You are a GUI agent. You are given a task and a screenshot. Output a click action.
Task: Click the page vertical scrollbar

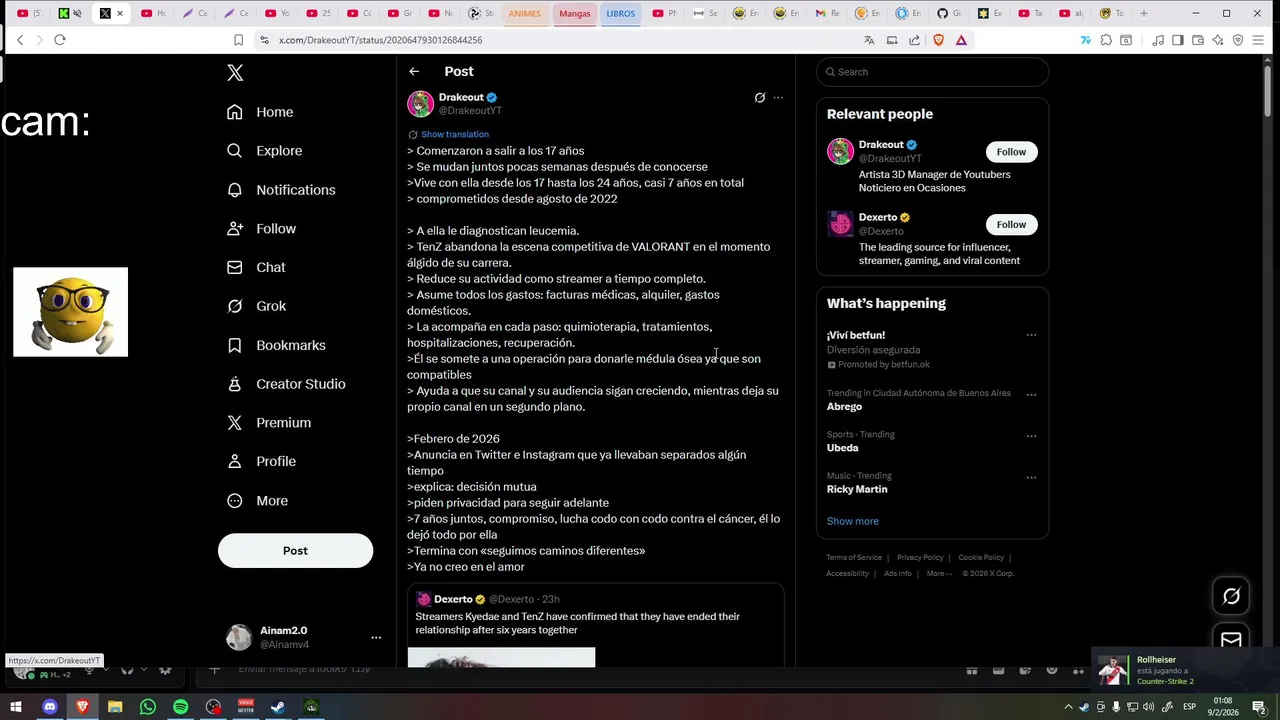1267,90
